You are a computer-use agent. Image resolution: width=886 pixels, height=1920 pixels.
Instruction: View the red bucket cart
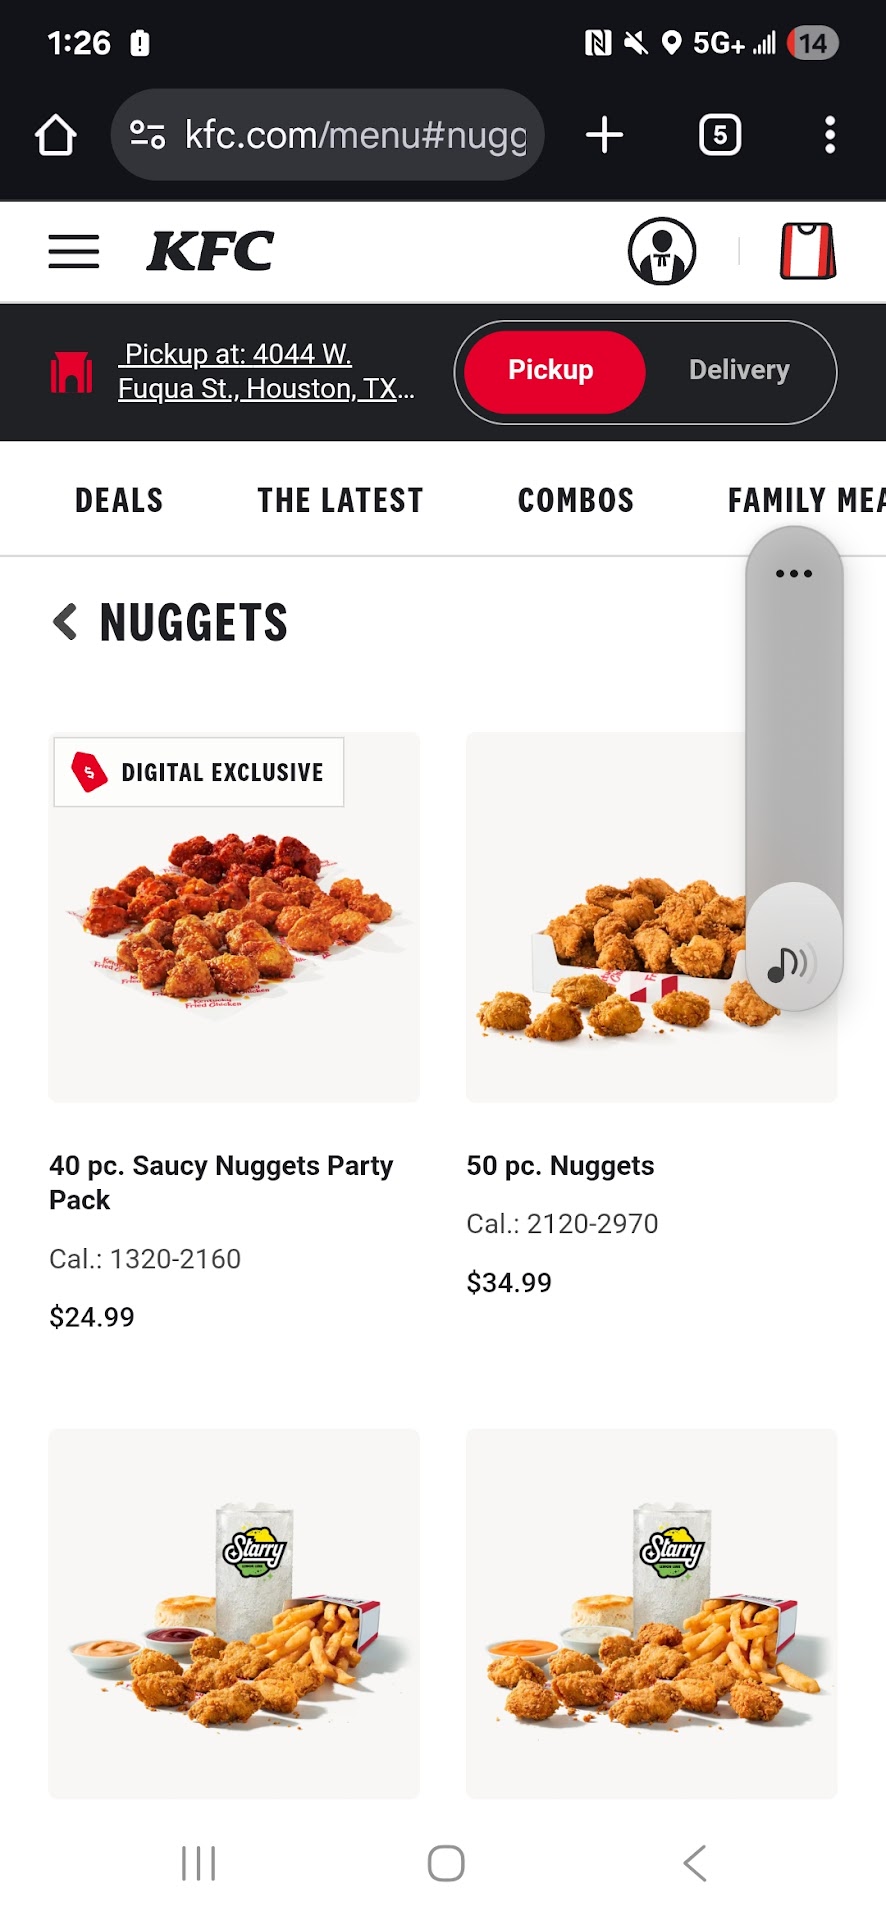[x=807, y=251]
